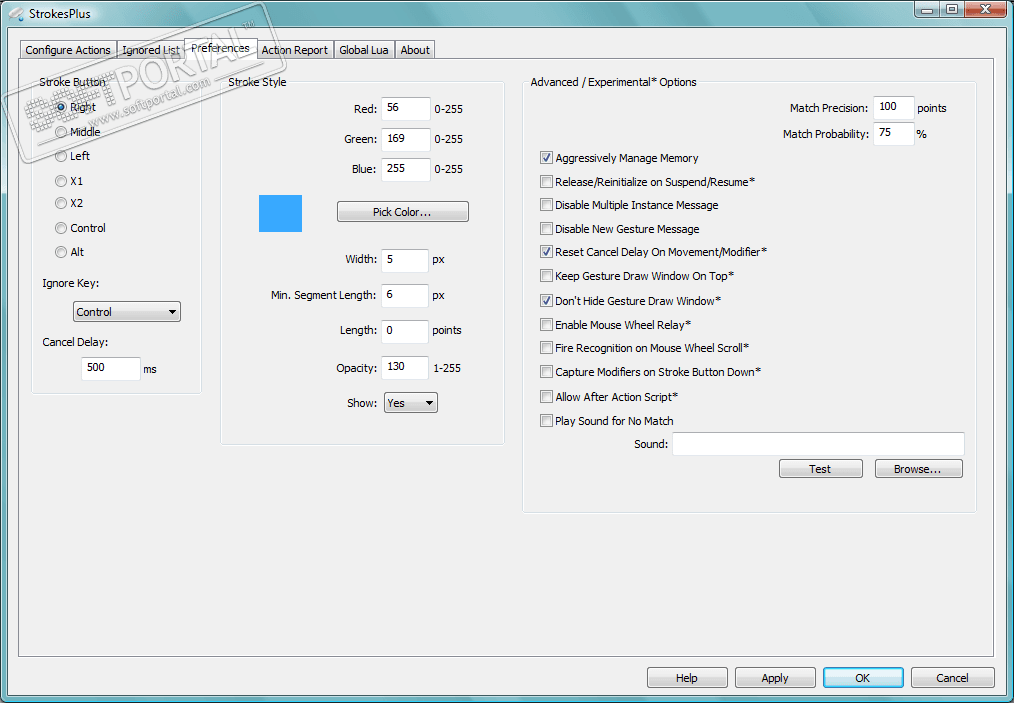Viewport: 1014px width, 703px height.
Task: Maximize the StrokesPlus window
Action: point(952,9)
